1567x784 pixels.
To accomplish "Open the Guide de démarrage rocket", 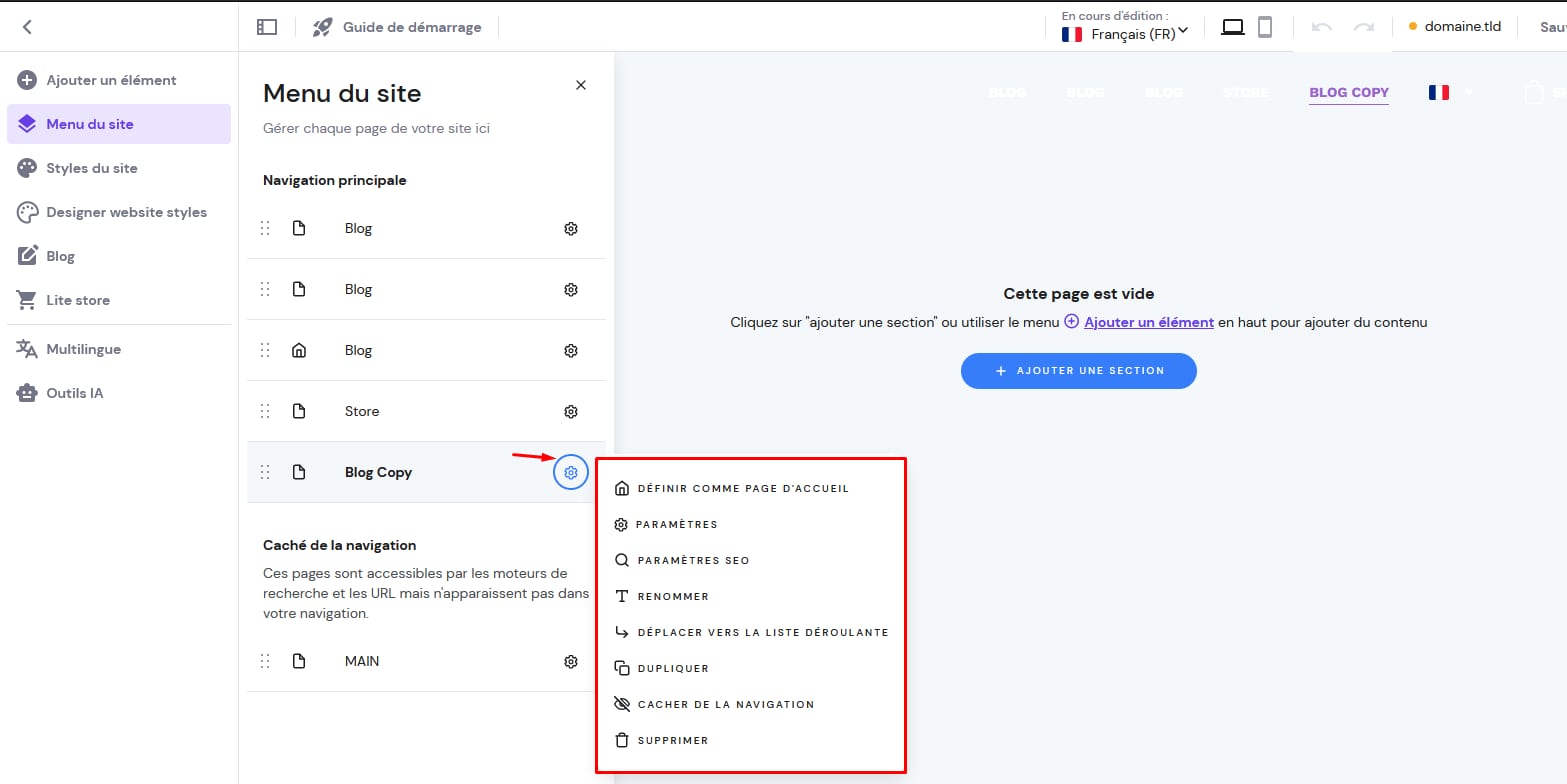I will (x=322, y=27).
